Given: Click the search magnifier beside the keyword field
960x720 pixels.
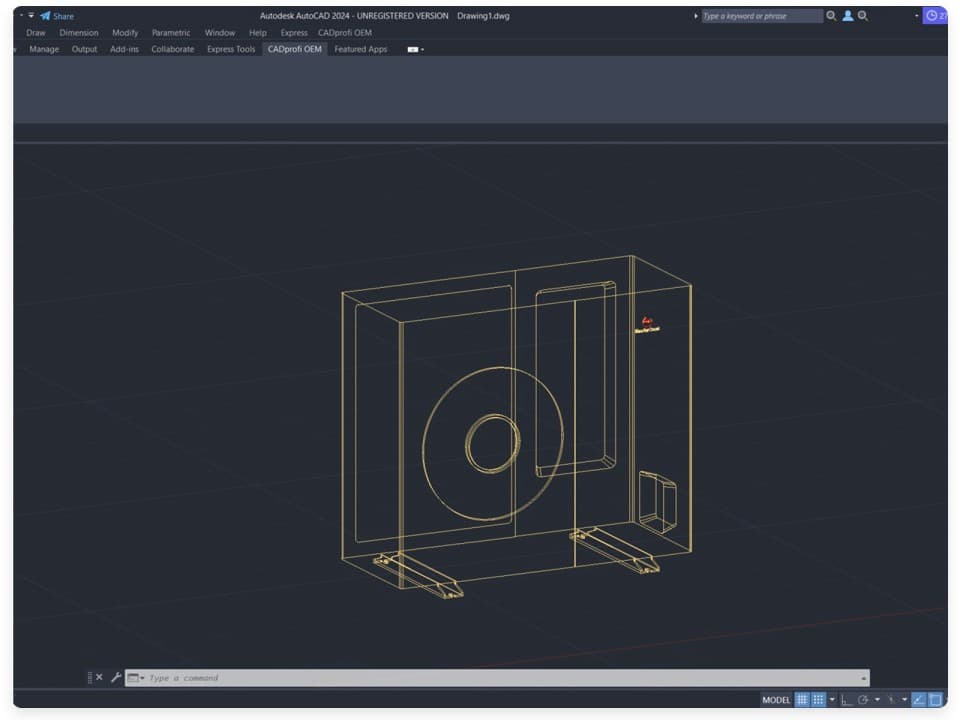Looking at the screenshot, I should pos(831,16).
